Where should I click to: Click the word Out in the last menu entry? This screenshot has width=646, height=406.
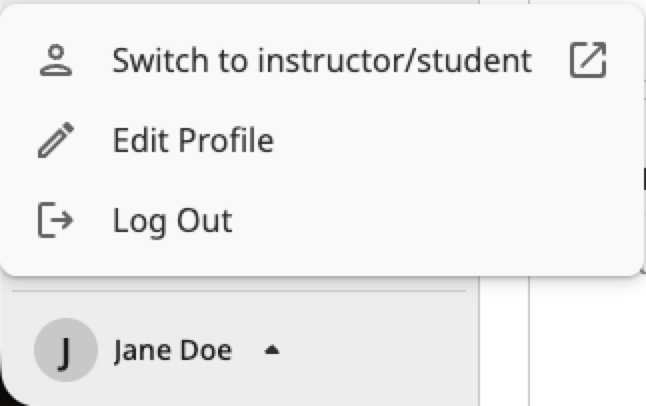coord(204,220)
